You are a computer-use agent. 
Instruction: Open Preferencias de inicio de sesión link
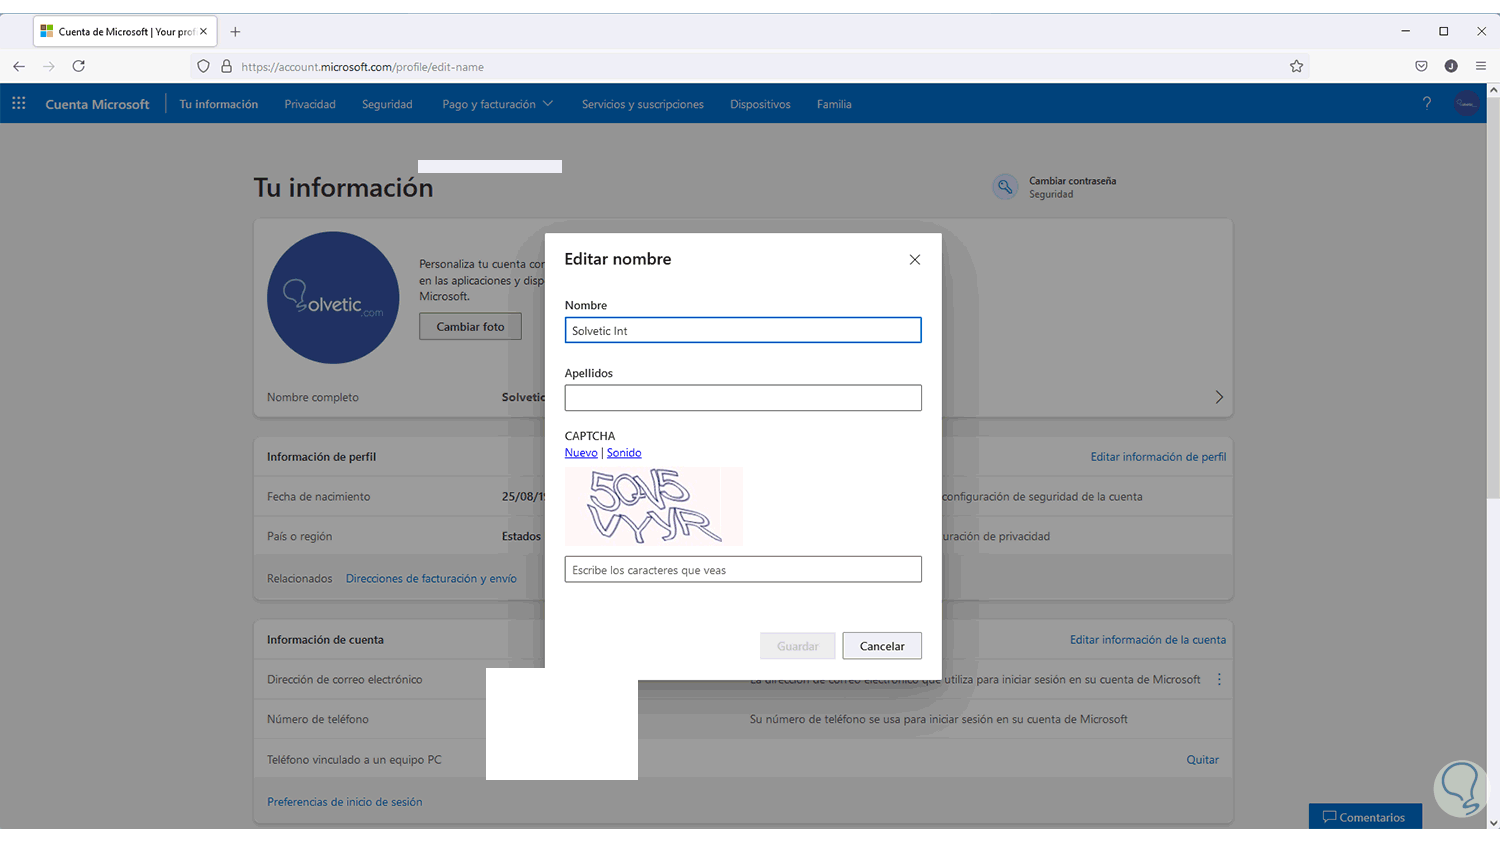344,802
